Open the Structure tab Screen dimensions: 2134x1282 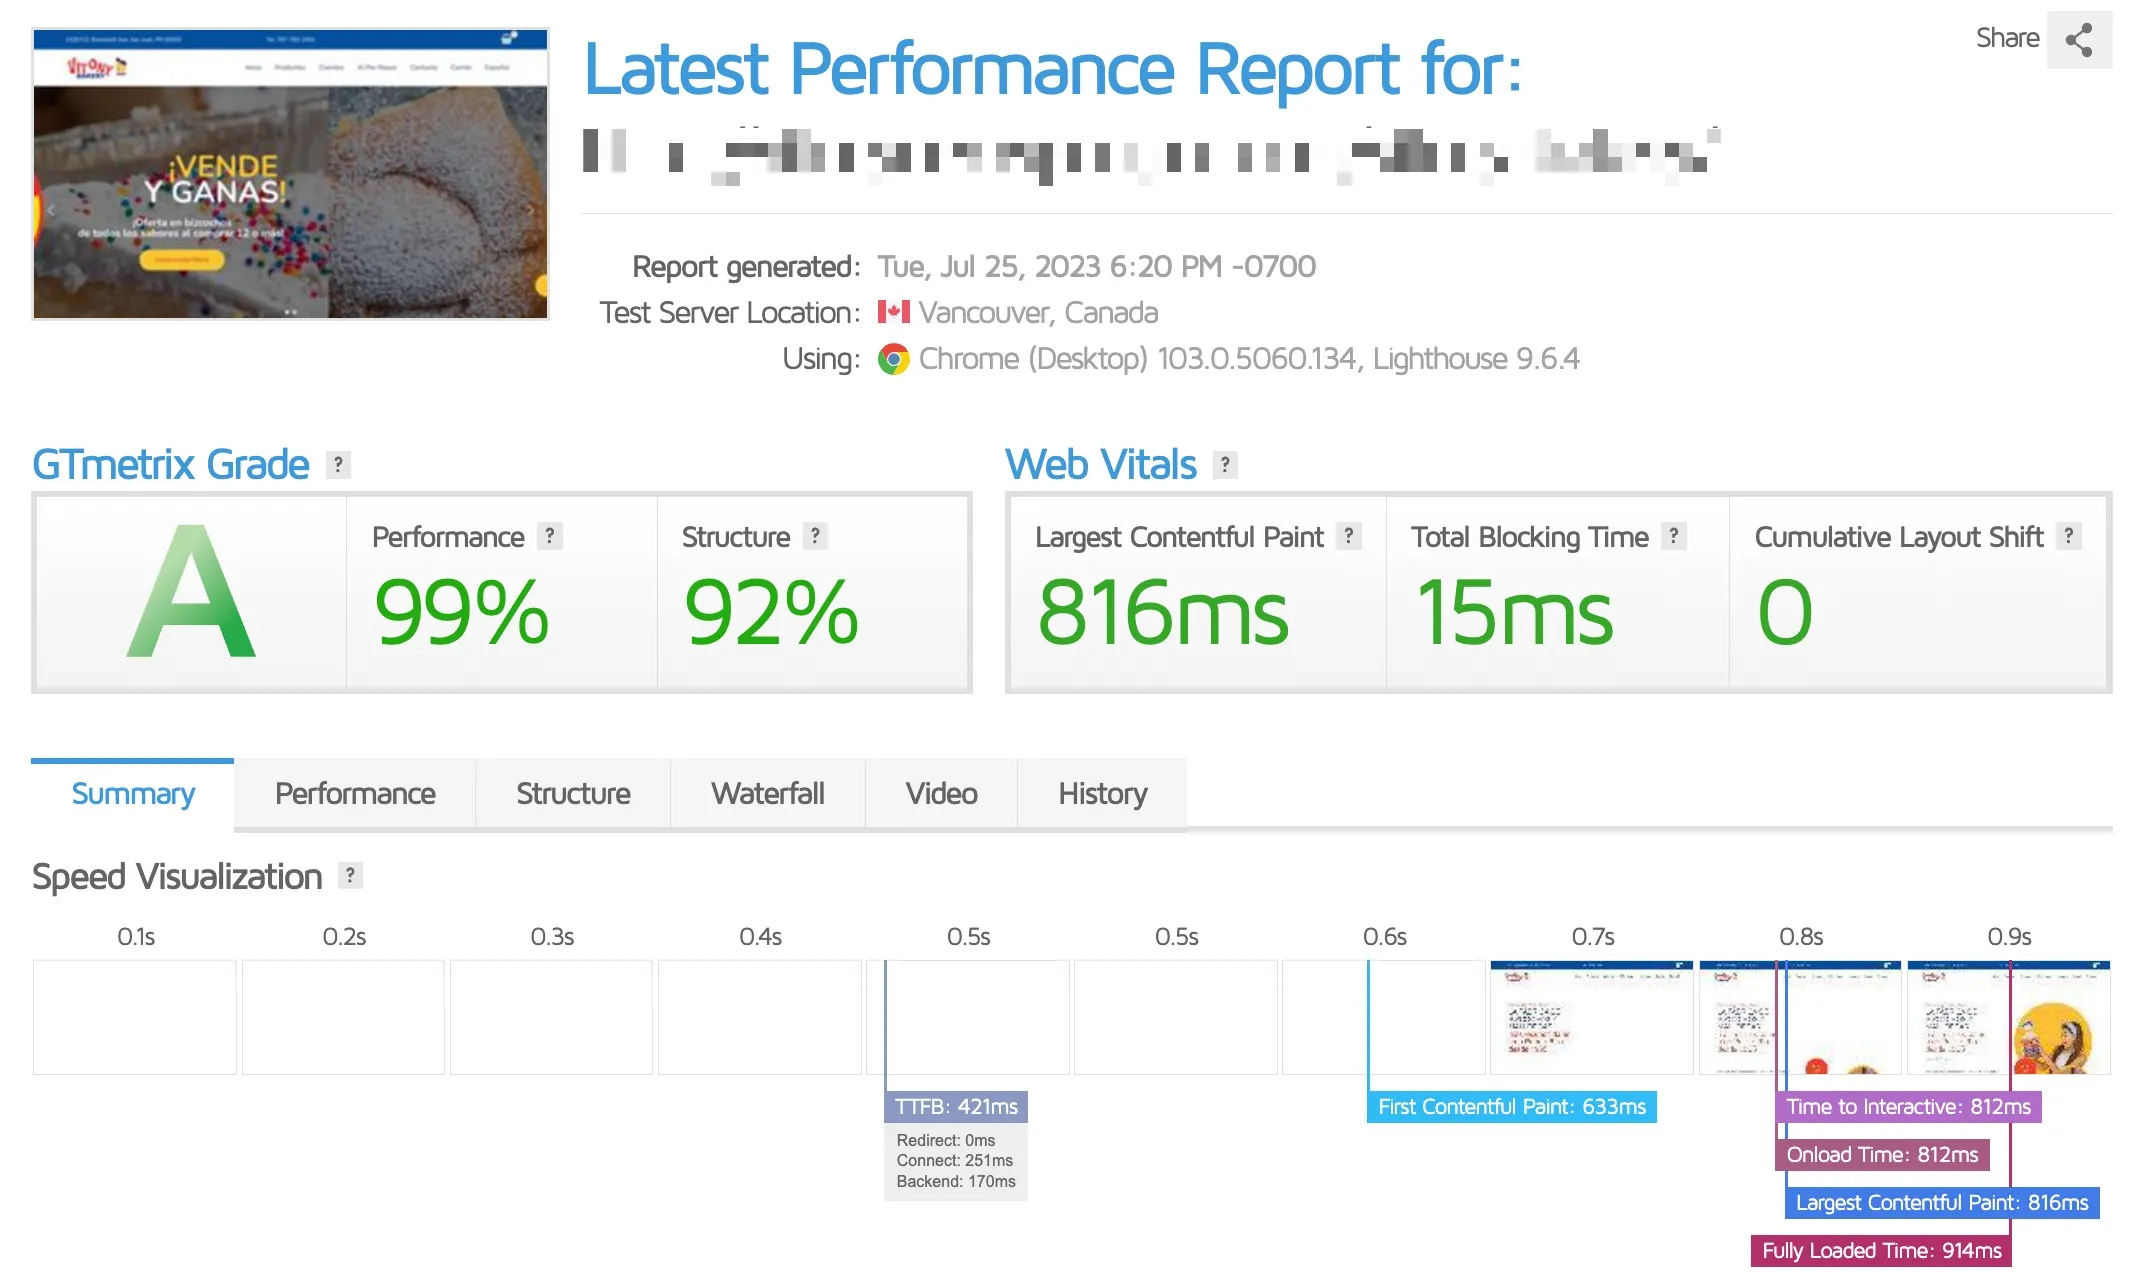pos(573,794)
